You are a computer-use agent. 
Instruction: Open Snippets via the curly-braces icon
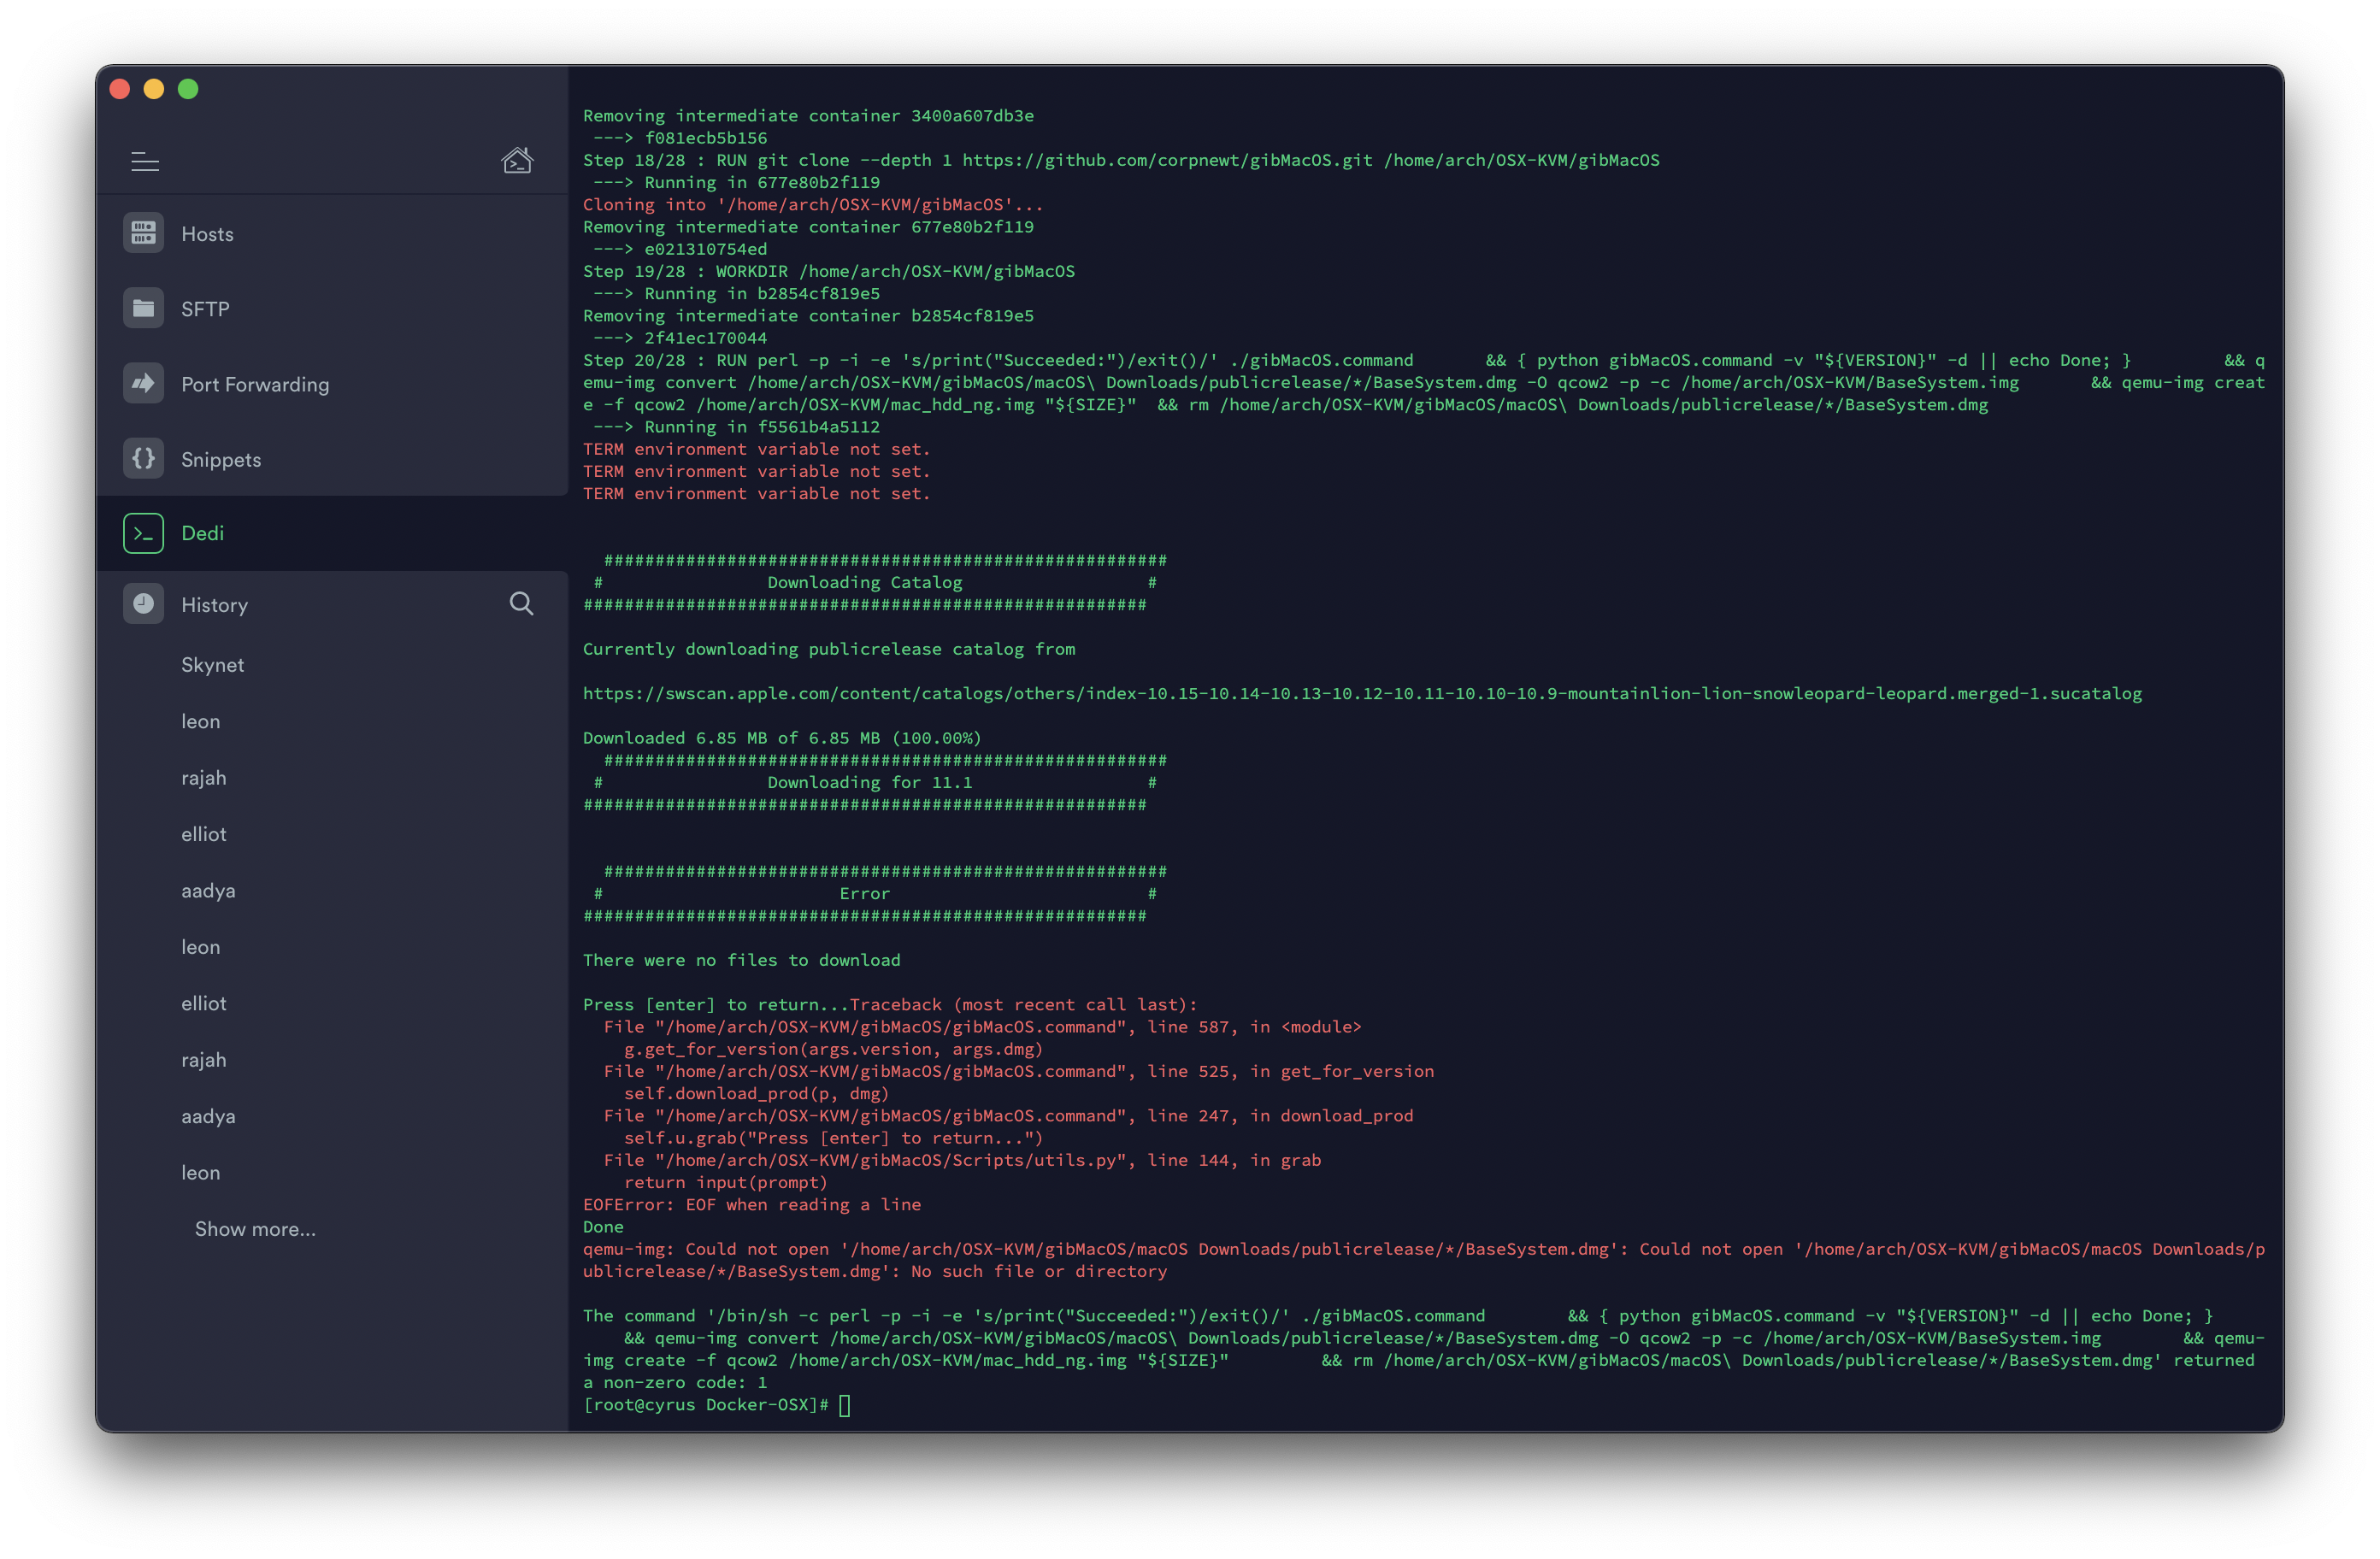pyautogui.click(x=143, y=458)
